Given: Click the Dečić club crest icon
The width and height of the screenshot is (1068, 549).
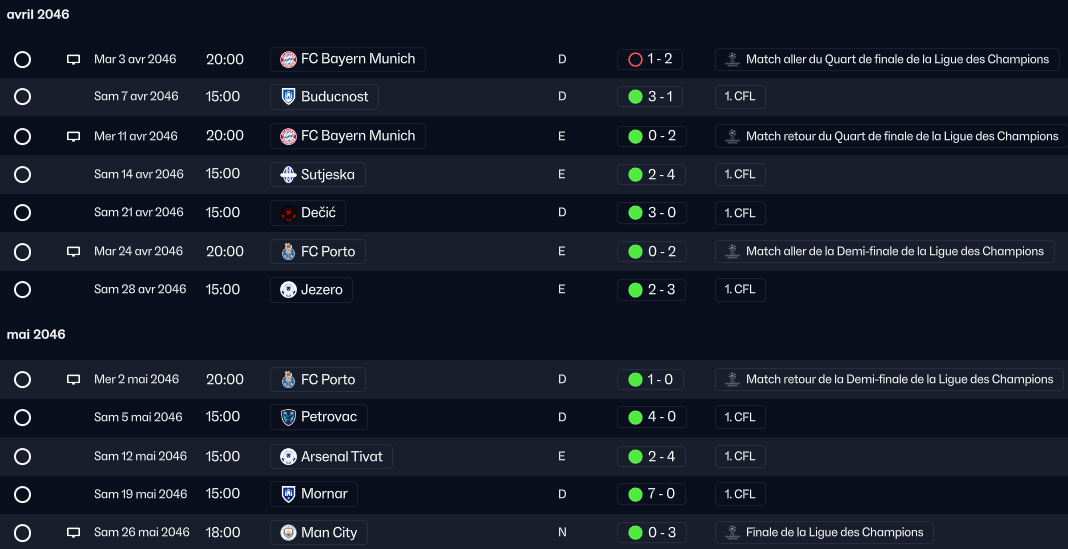Looking at the screenshot, I should coord(288,213).
